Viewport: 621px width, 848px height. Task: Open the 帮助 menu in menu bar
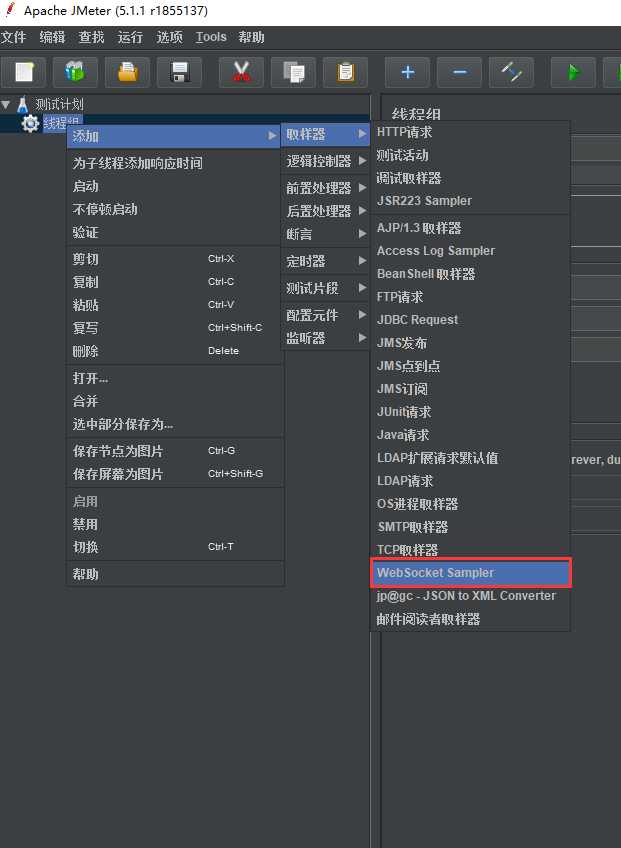click(x=252, y=37)
